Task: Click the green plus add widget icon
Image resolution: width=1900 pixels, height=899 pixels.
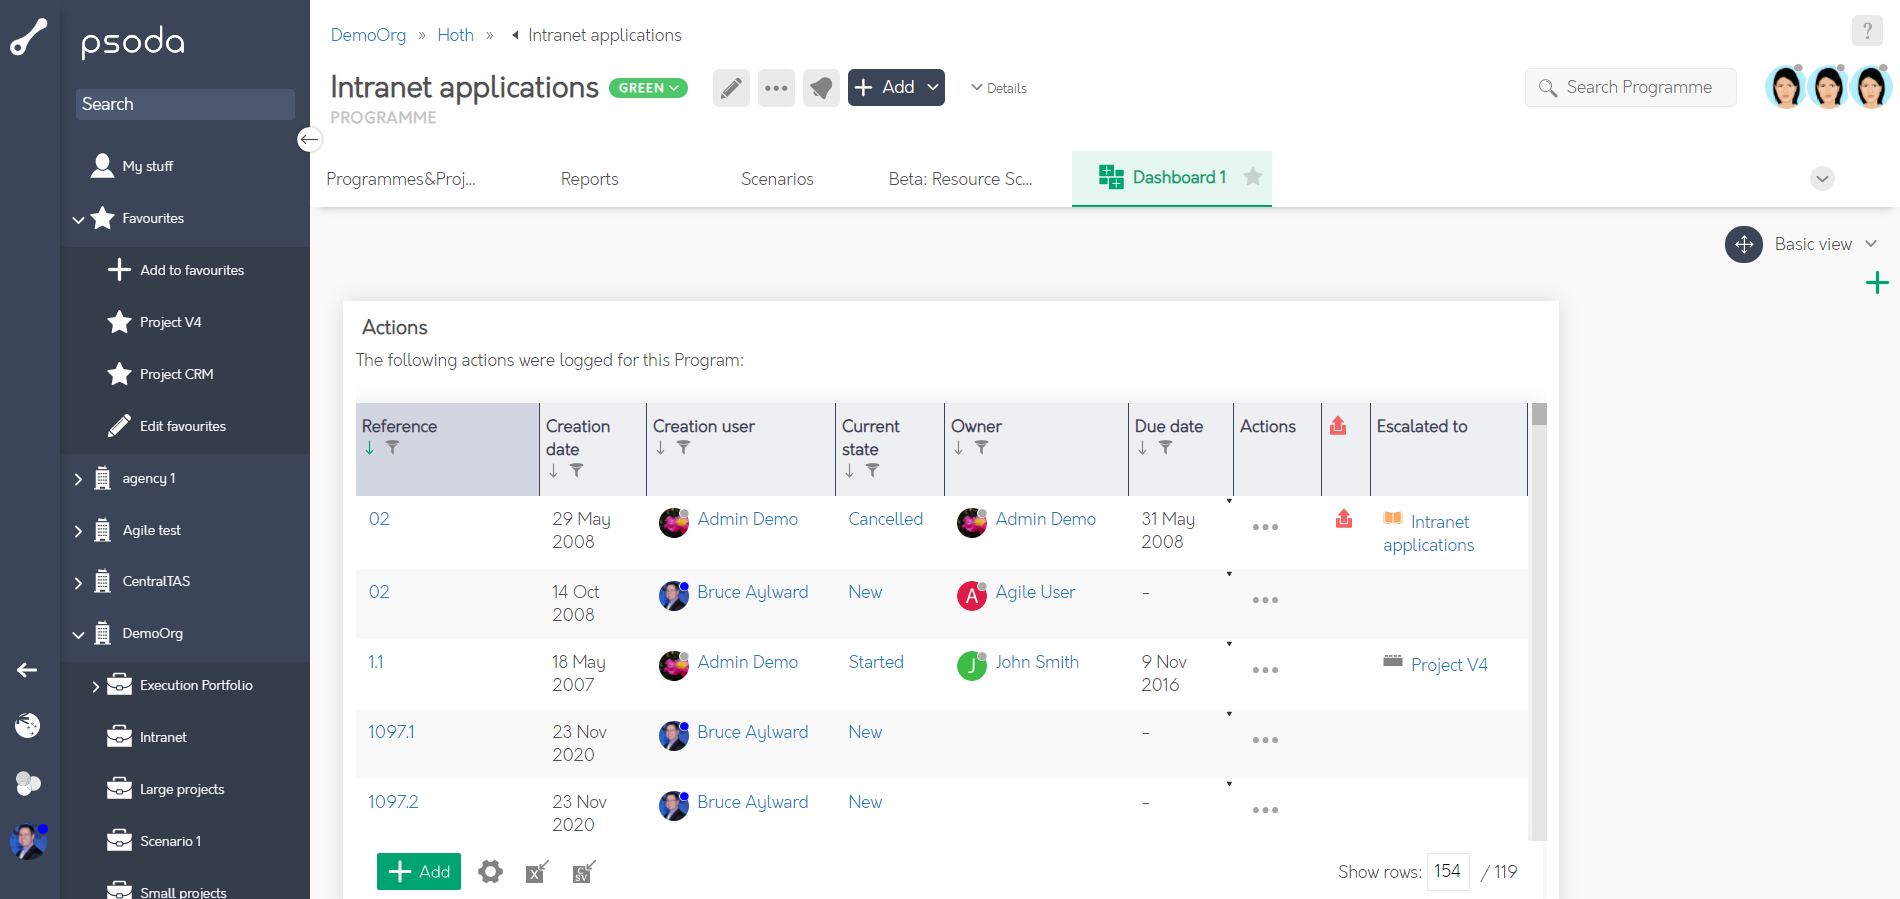Action: click(1877, 283)
